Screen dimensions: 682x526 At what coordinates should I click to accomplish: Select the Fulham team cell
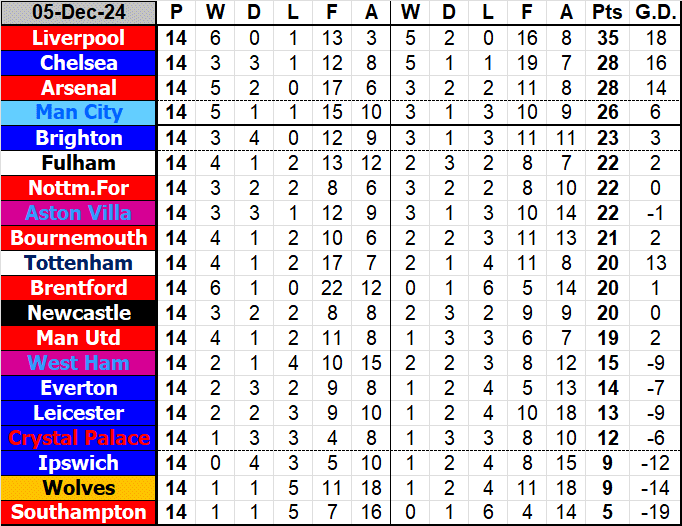click(79, 163)
